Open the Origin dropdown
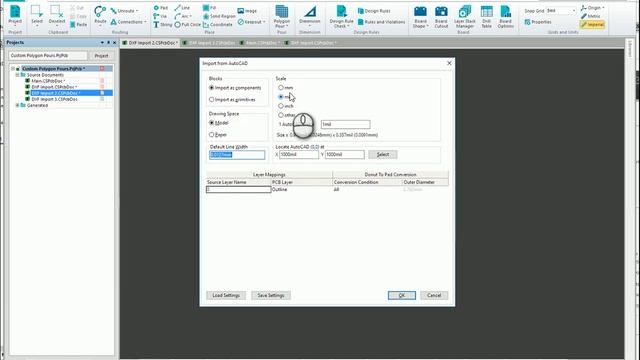This screenshot has height=360, width=640. [x=593, y=8]
